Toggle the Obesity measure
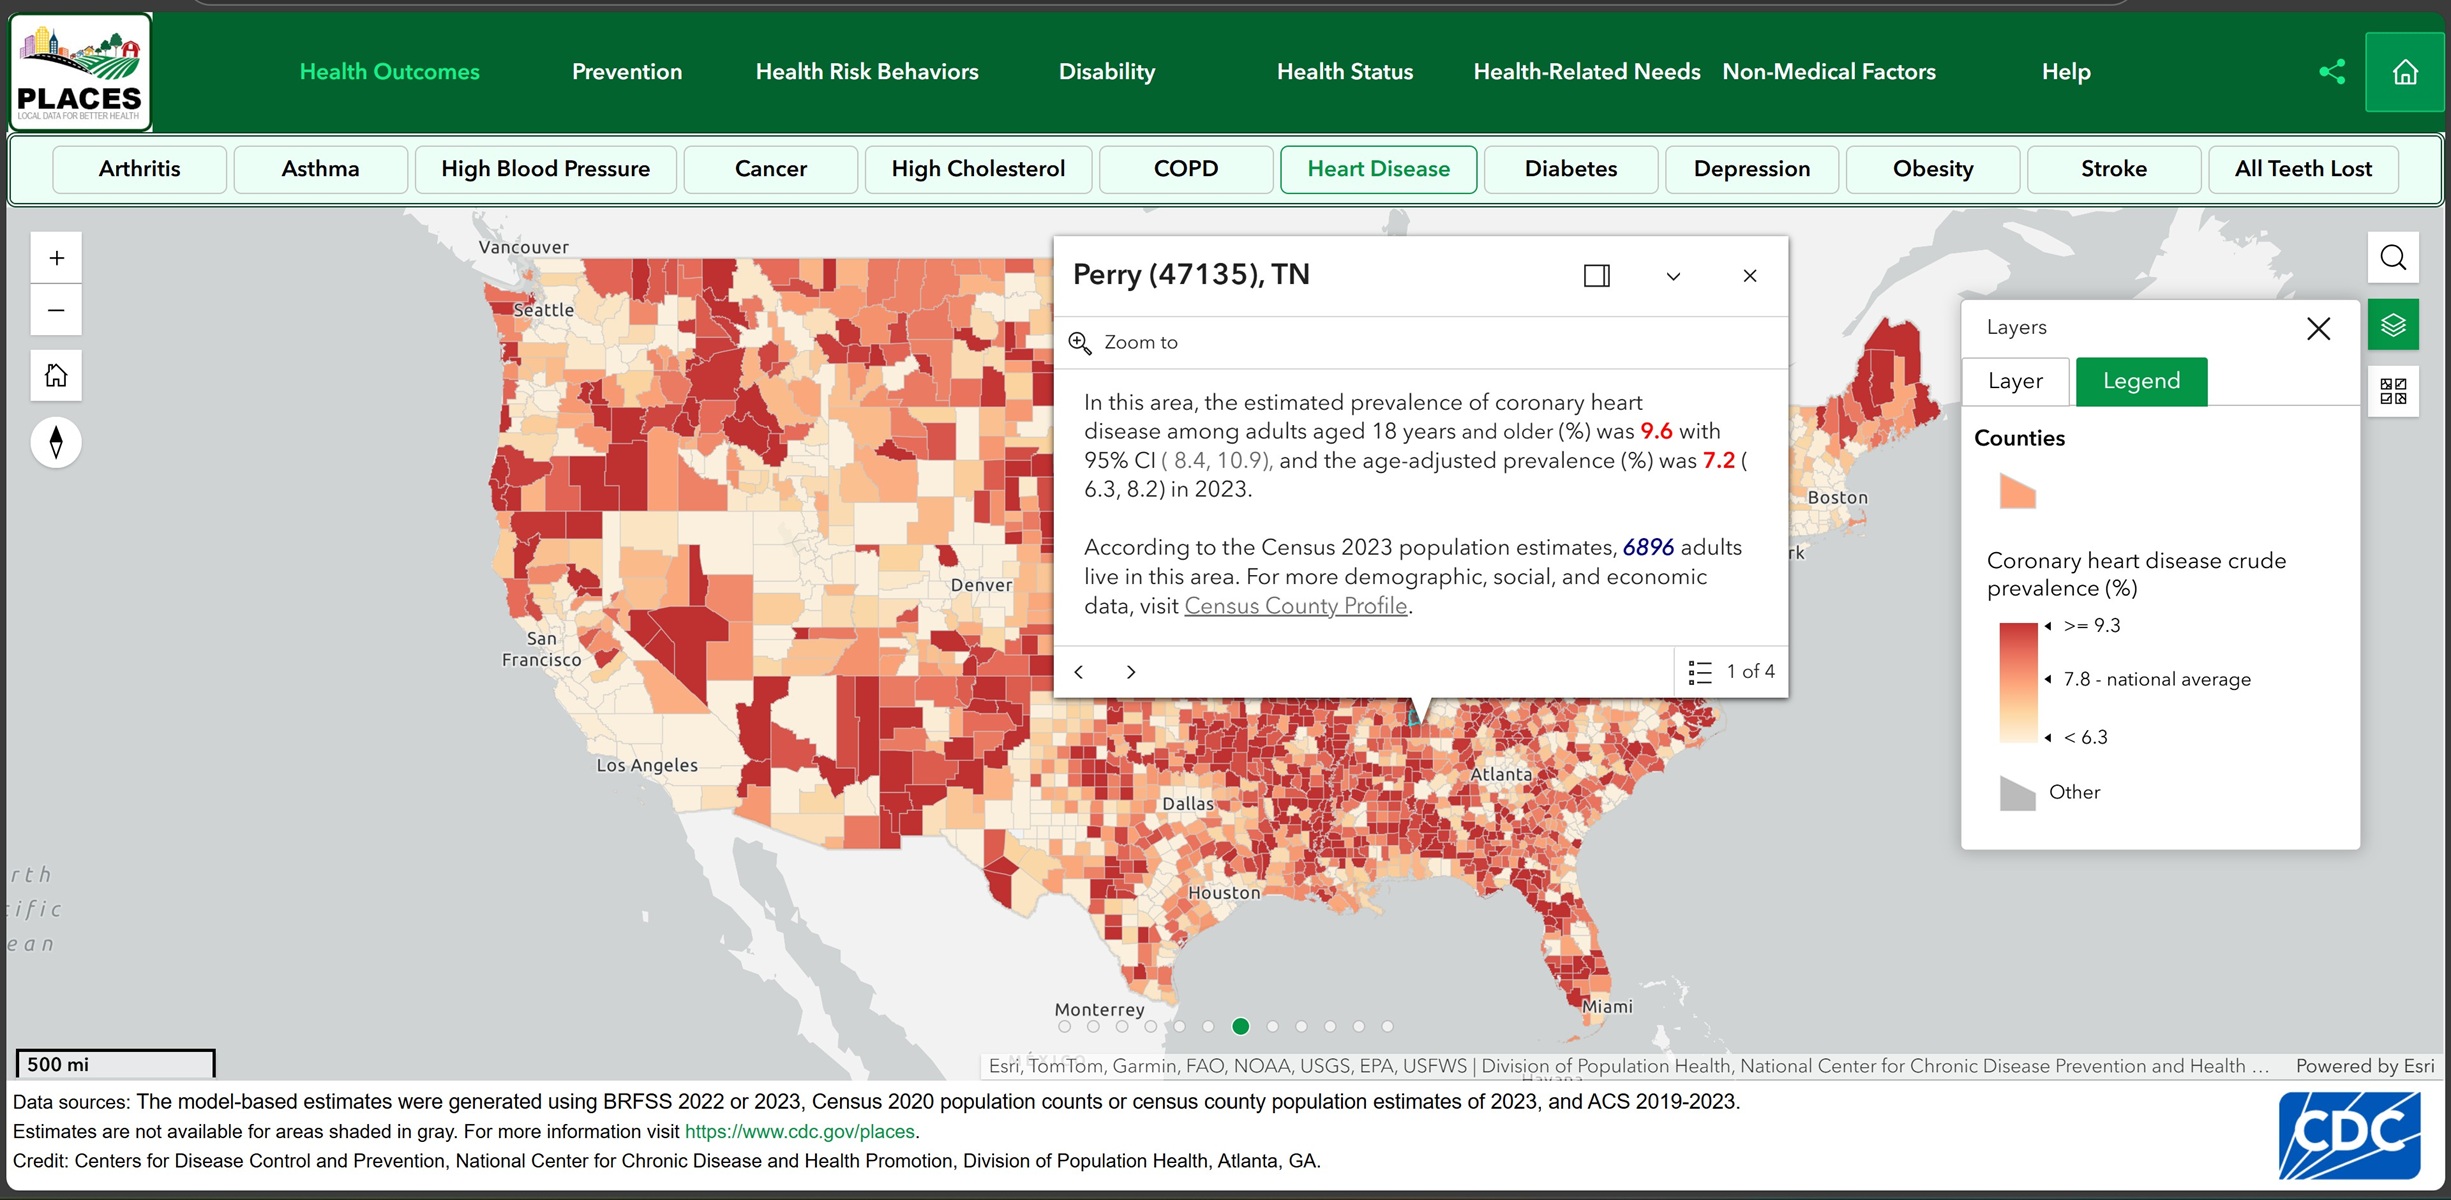The height and width of the screenshot is (1200, 2451). [x=1931, y=169]
